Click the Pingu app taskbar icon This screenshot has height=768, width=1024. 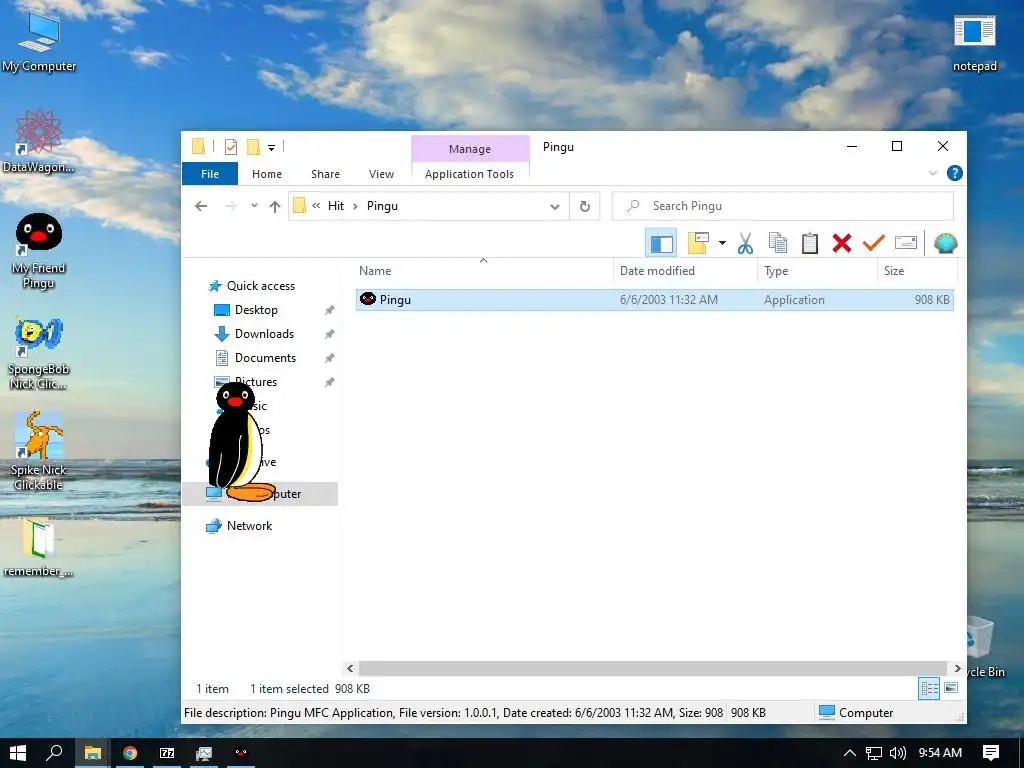coord(241,753)
